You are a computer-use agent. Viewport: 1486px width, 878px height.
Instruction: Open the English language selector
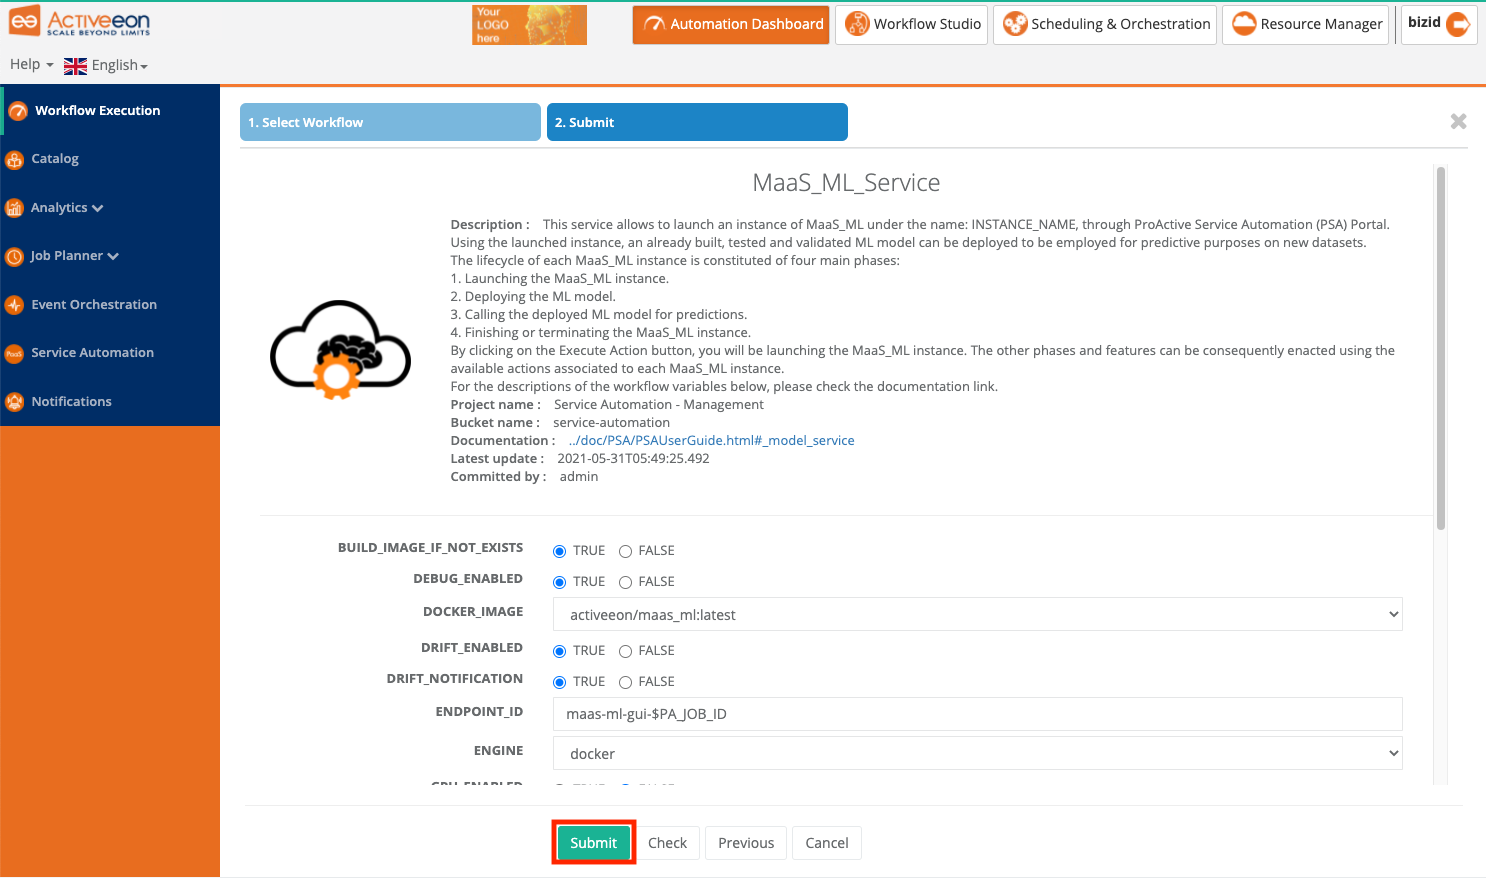pos(119,65)
